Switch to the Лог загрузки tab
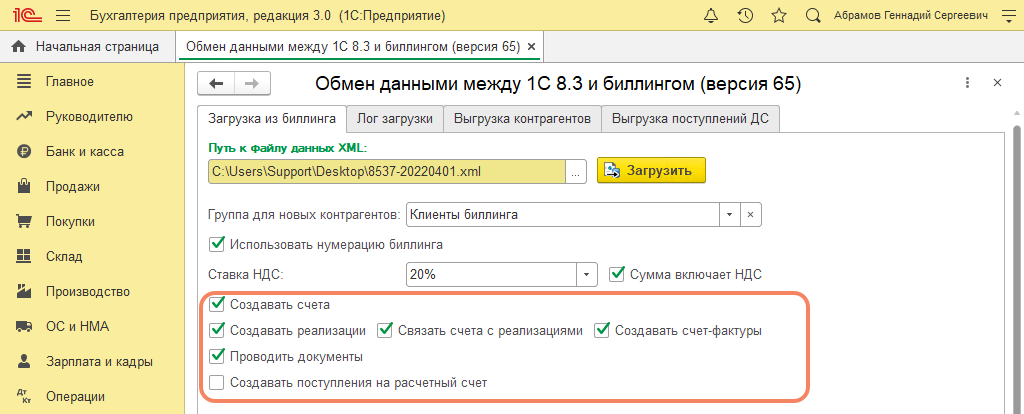1024x414 pixels. pyautogui.click(x=395, y=119)
